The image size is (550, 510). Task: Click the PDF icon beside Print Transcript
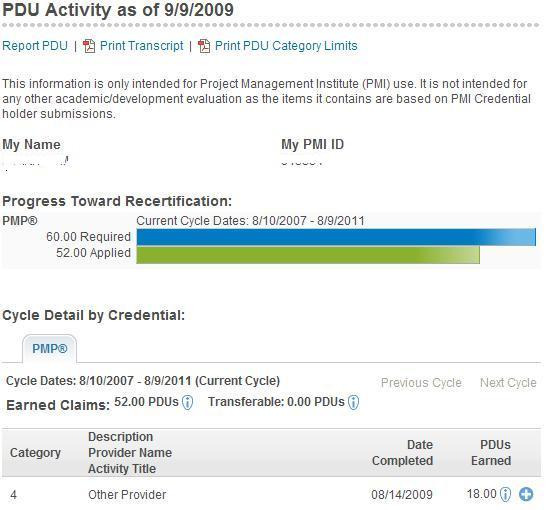click(89, 46)
